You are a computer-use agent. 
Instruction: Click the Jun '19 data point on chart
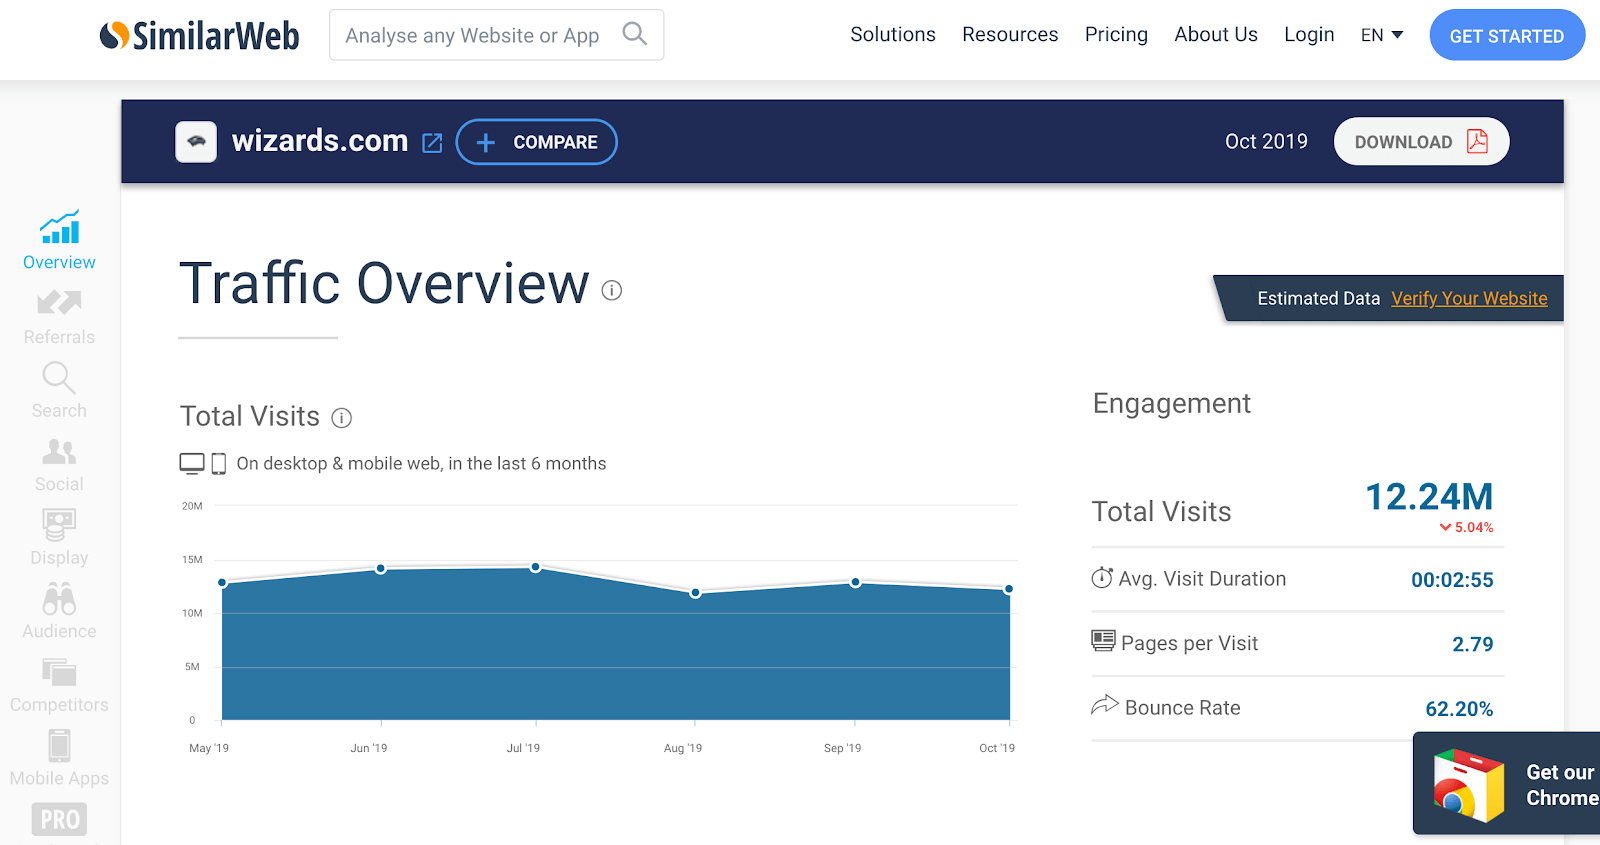click(381, 569)
